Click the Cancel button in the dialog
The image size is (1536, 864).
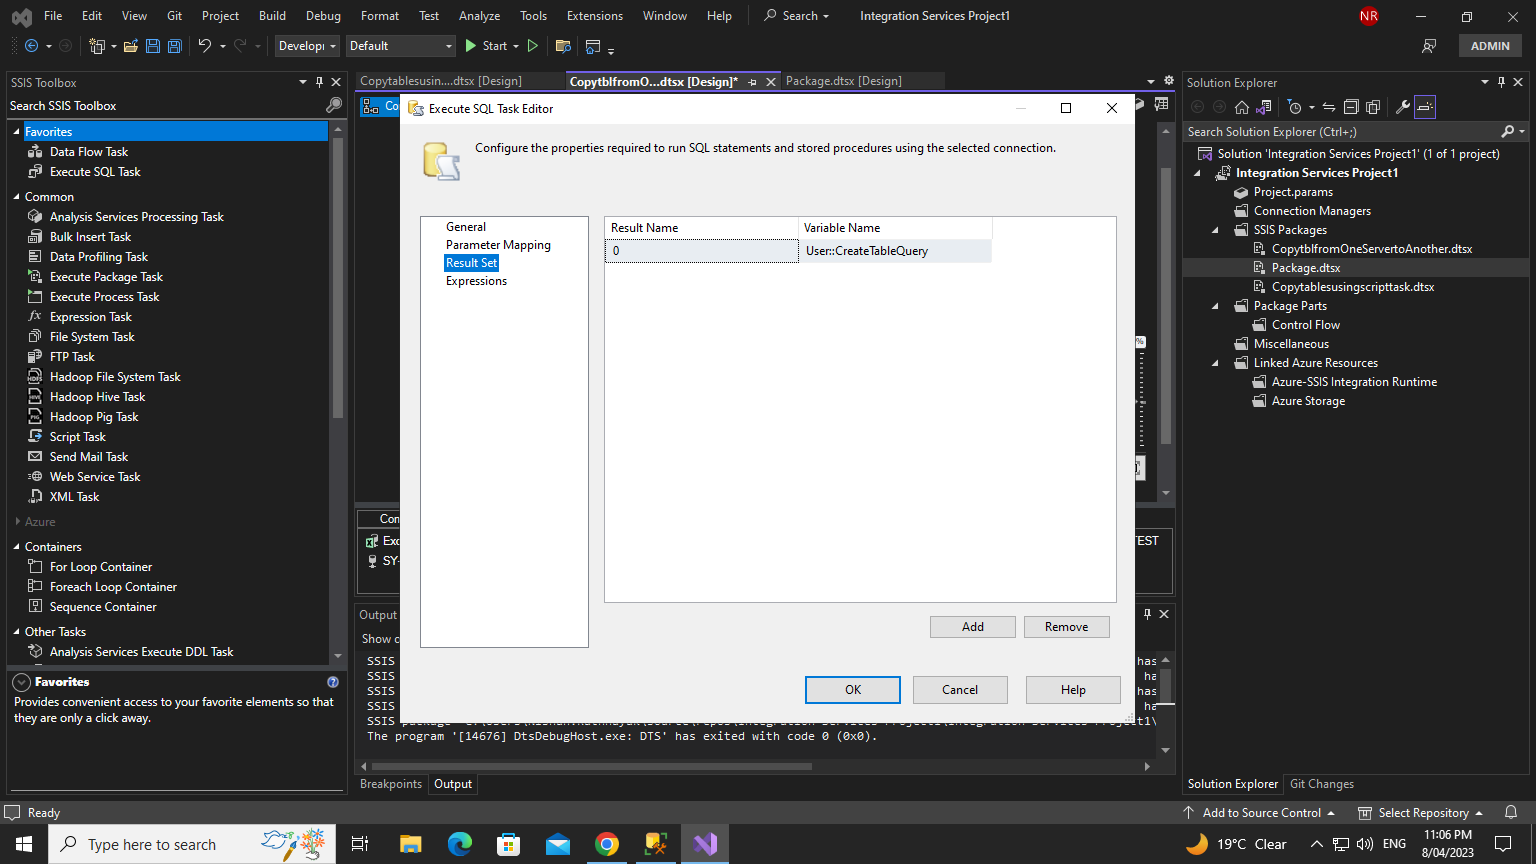coord(960,690)
